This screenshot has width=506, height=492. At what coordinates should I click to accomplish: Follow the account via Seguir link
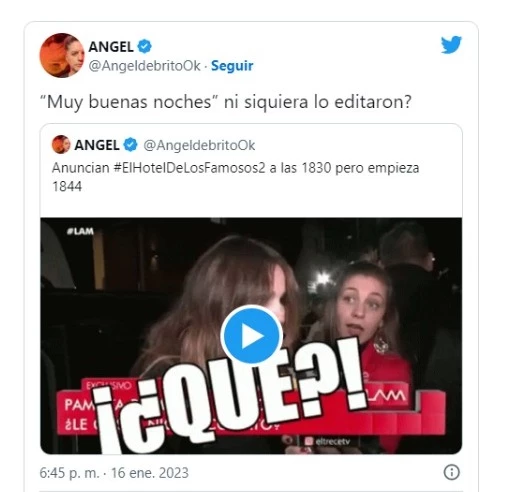click(x=232, y=66)
